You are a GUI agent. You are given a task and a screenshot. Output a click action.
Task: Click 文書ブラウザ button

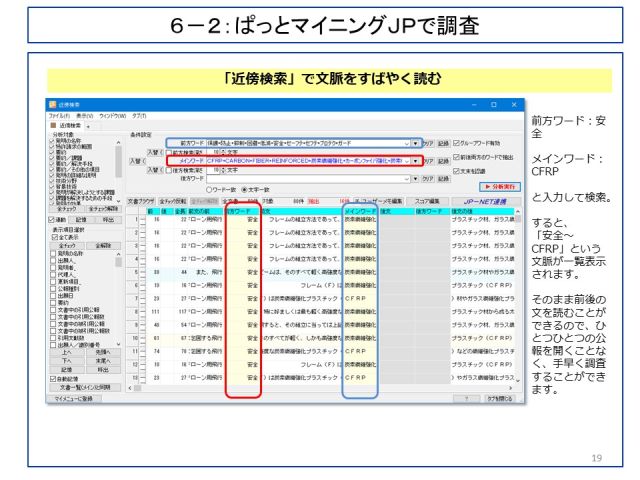click(141, 201)
